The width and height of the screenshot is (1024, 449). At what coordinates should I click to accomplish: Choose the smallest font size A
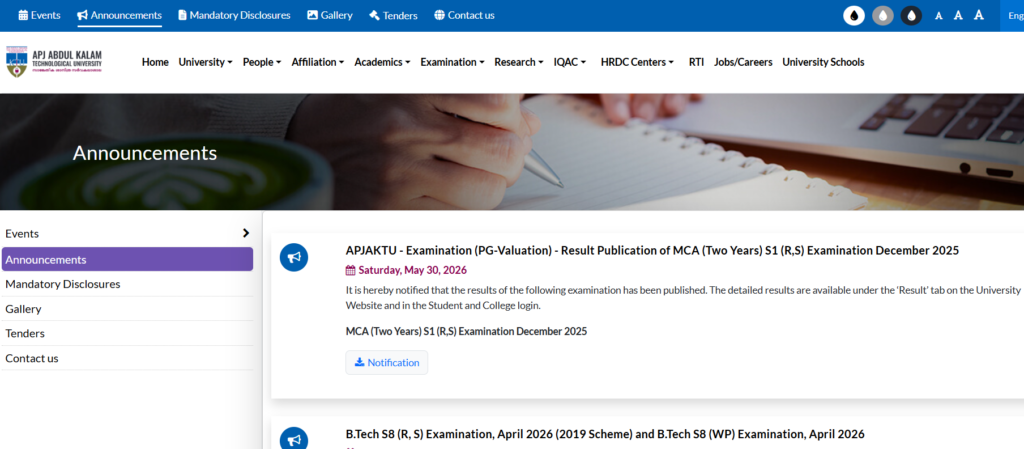point(938,16)
